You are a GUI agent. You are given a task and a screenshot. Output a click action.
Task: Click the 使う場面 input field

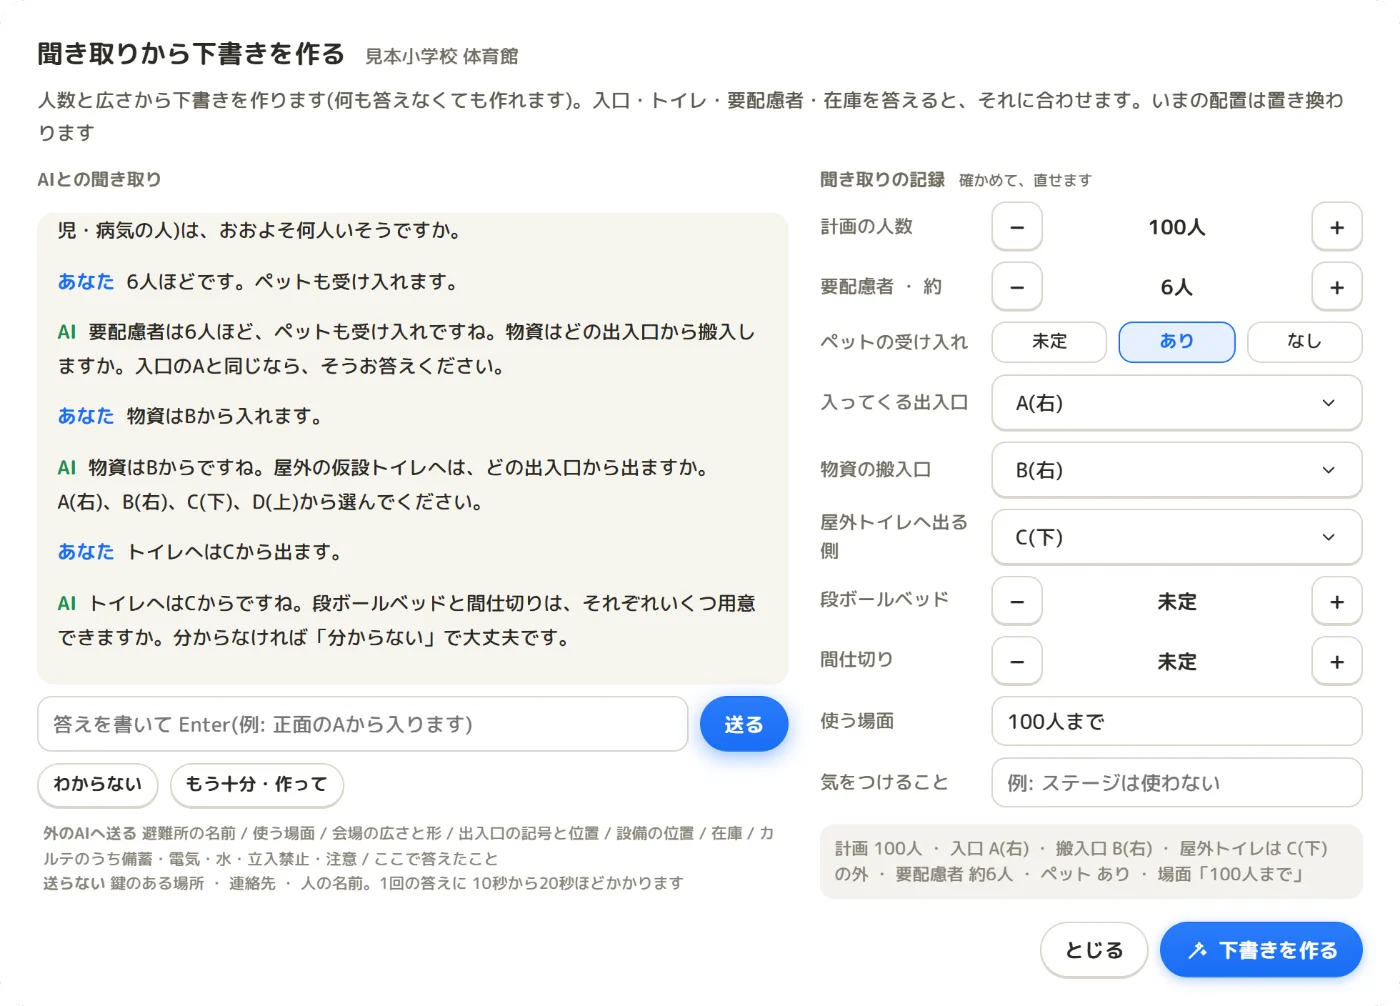[x=1177, y=721]
